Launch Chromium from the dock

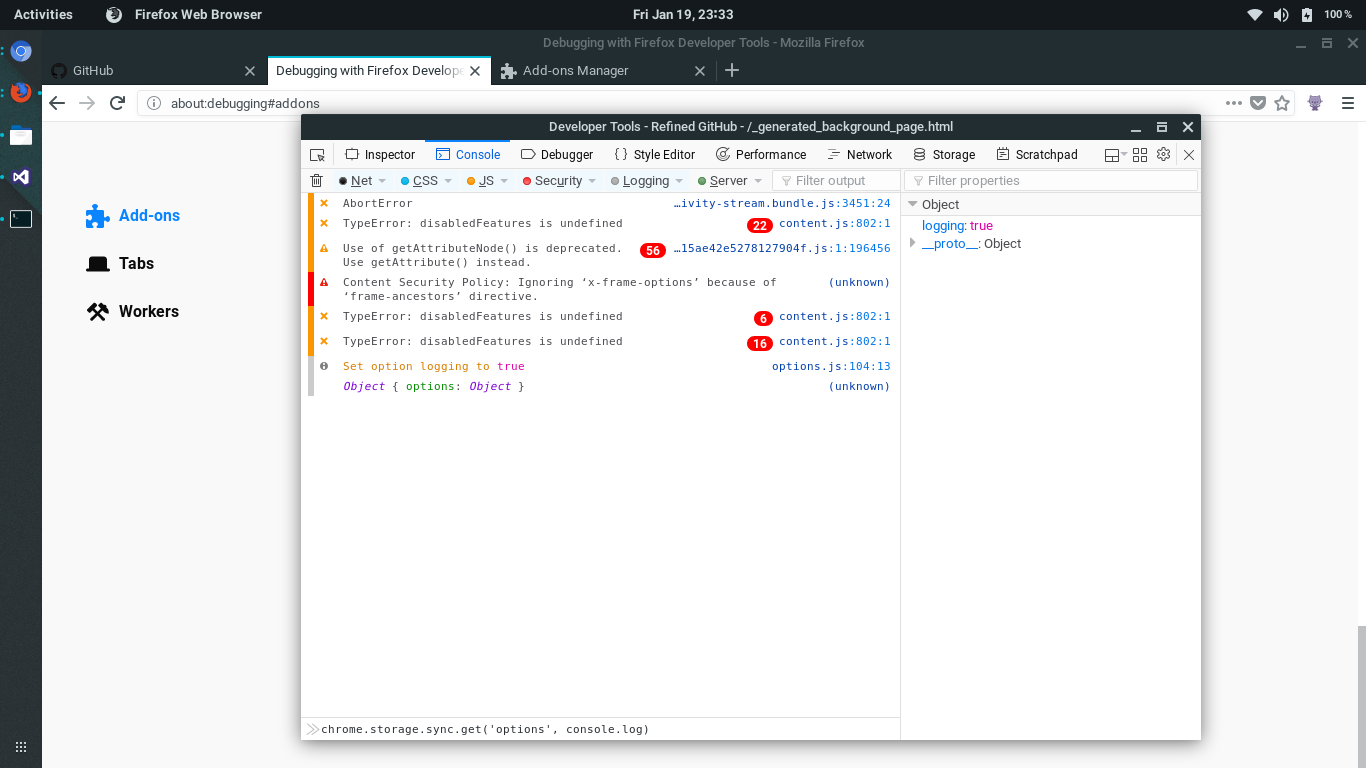click(x=21, y=51)
